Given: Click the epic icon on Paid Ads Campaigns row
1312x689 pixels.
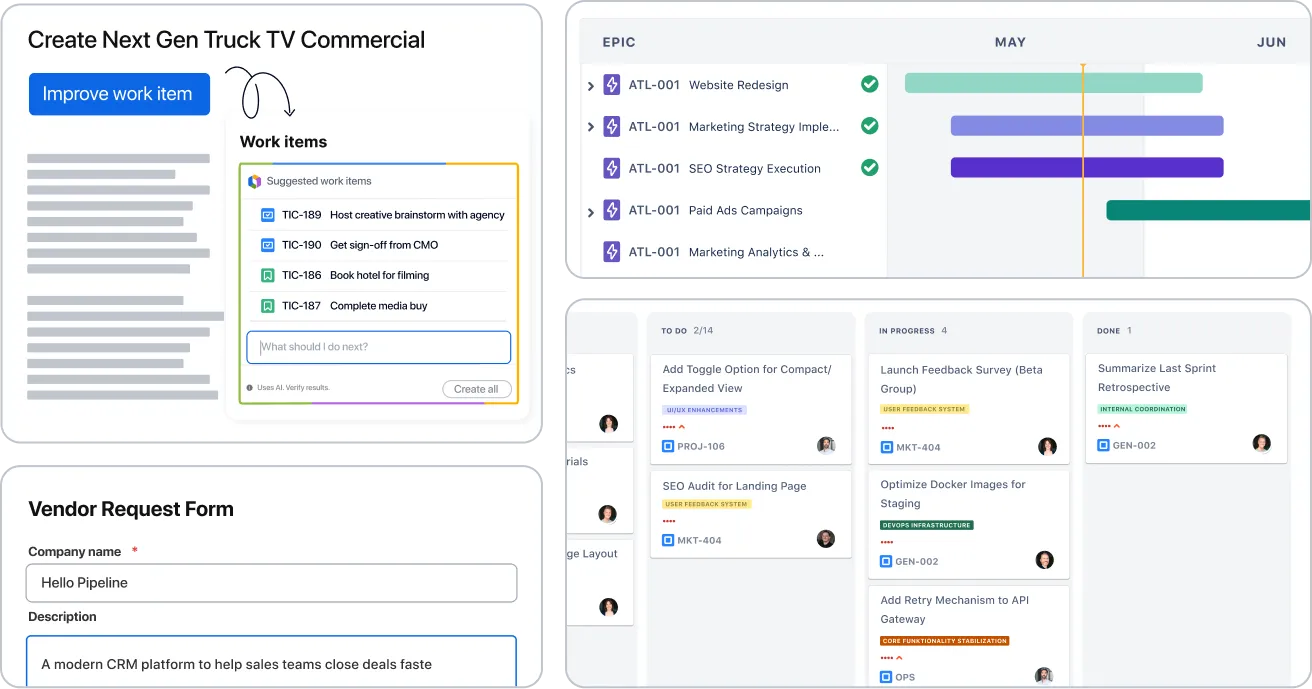Looking at the screenshot, I should point(611,210).
